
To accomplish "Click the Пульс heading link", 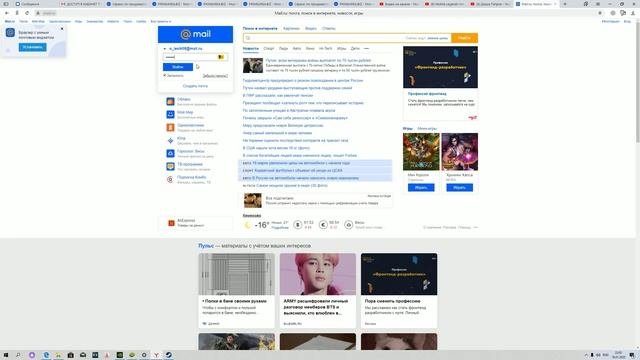I will [x=206, y=246].
